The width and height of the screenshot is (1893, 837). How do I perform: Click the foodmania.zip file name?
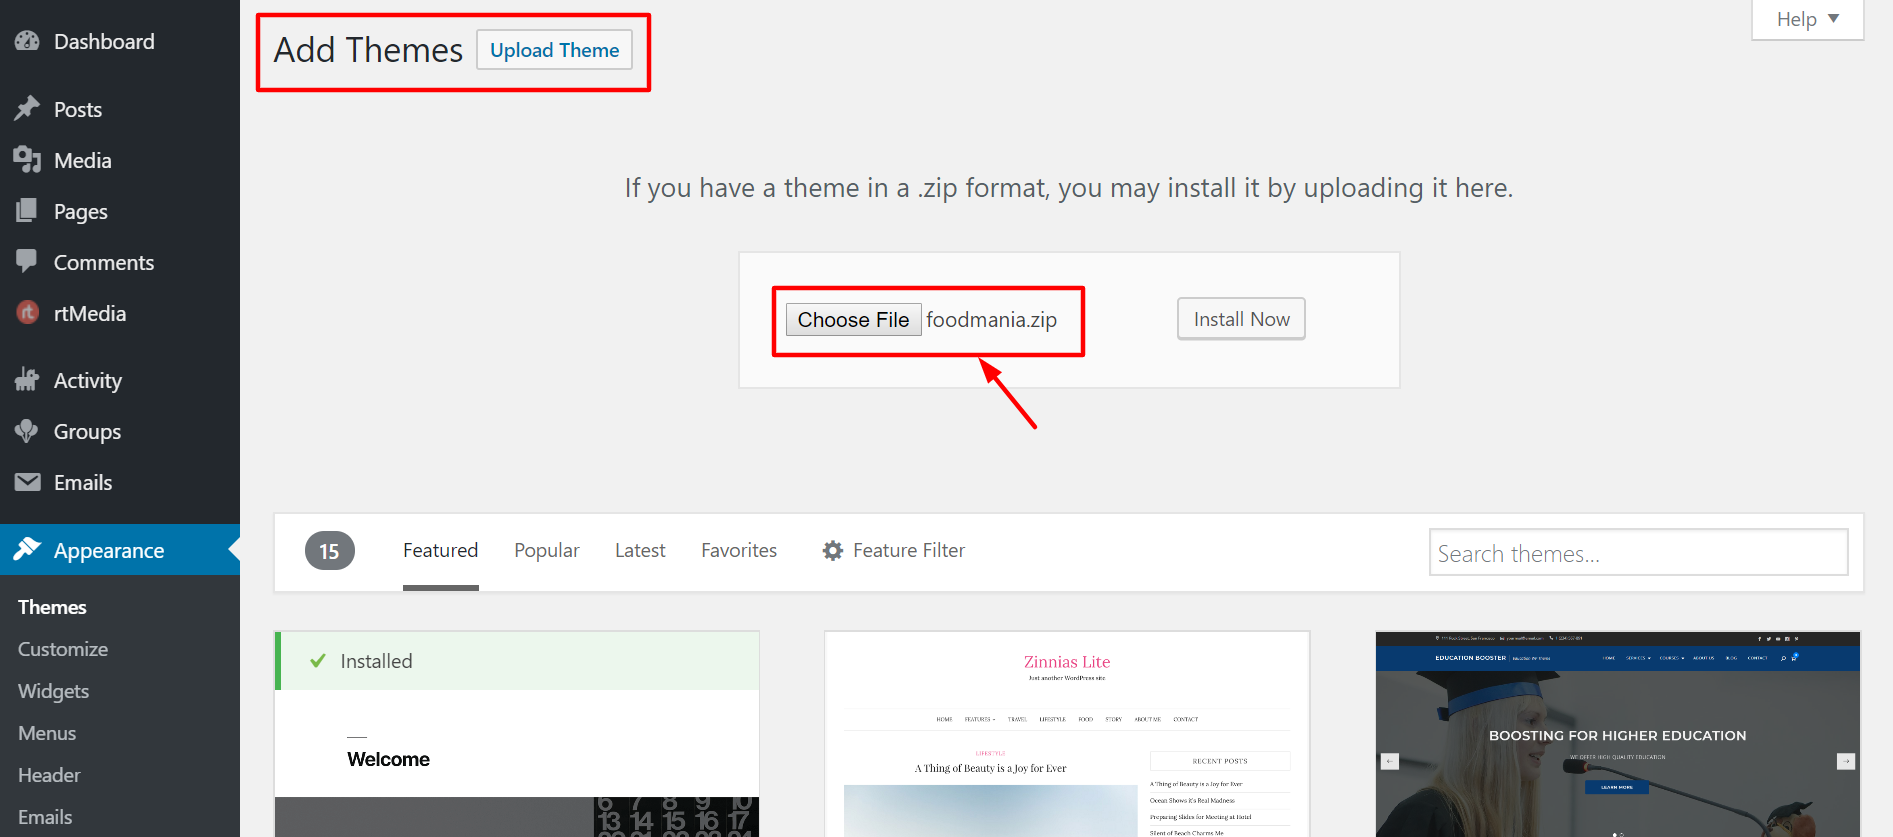coord(991,320)
